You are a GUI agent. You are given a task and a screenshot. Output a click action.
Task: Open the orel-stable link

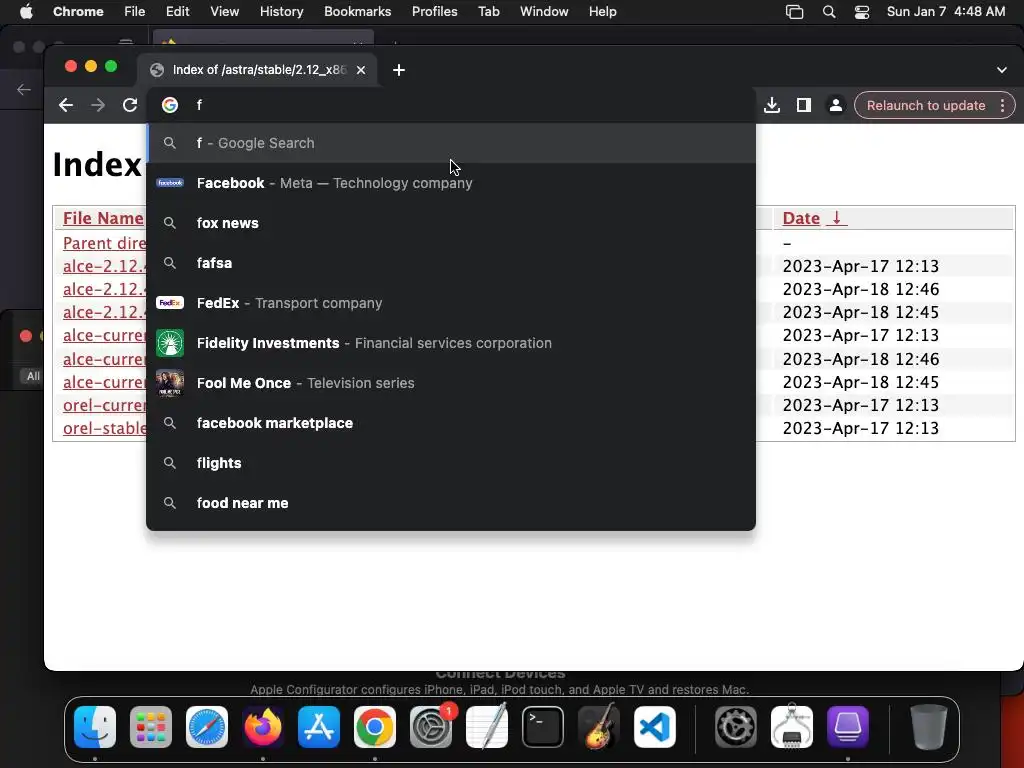(104, 428)
